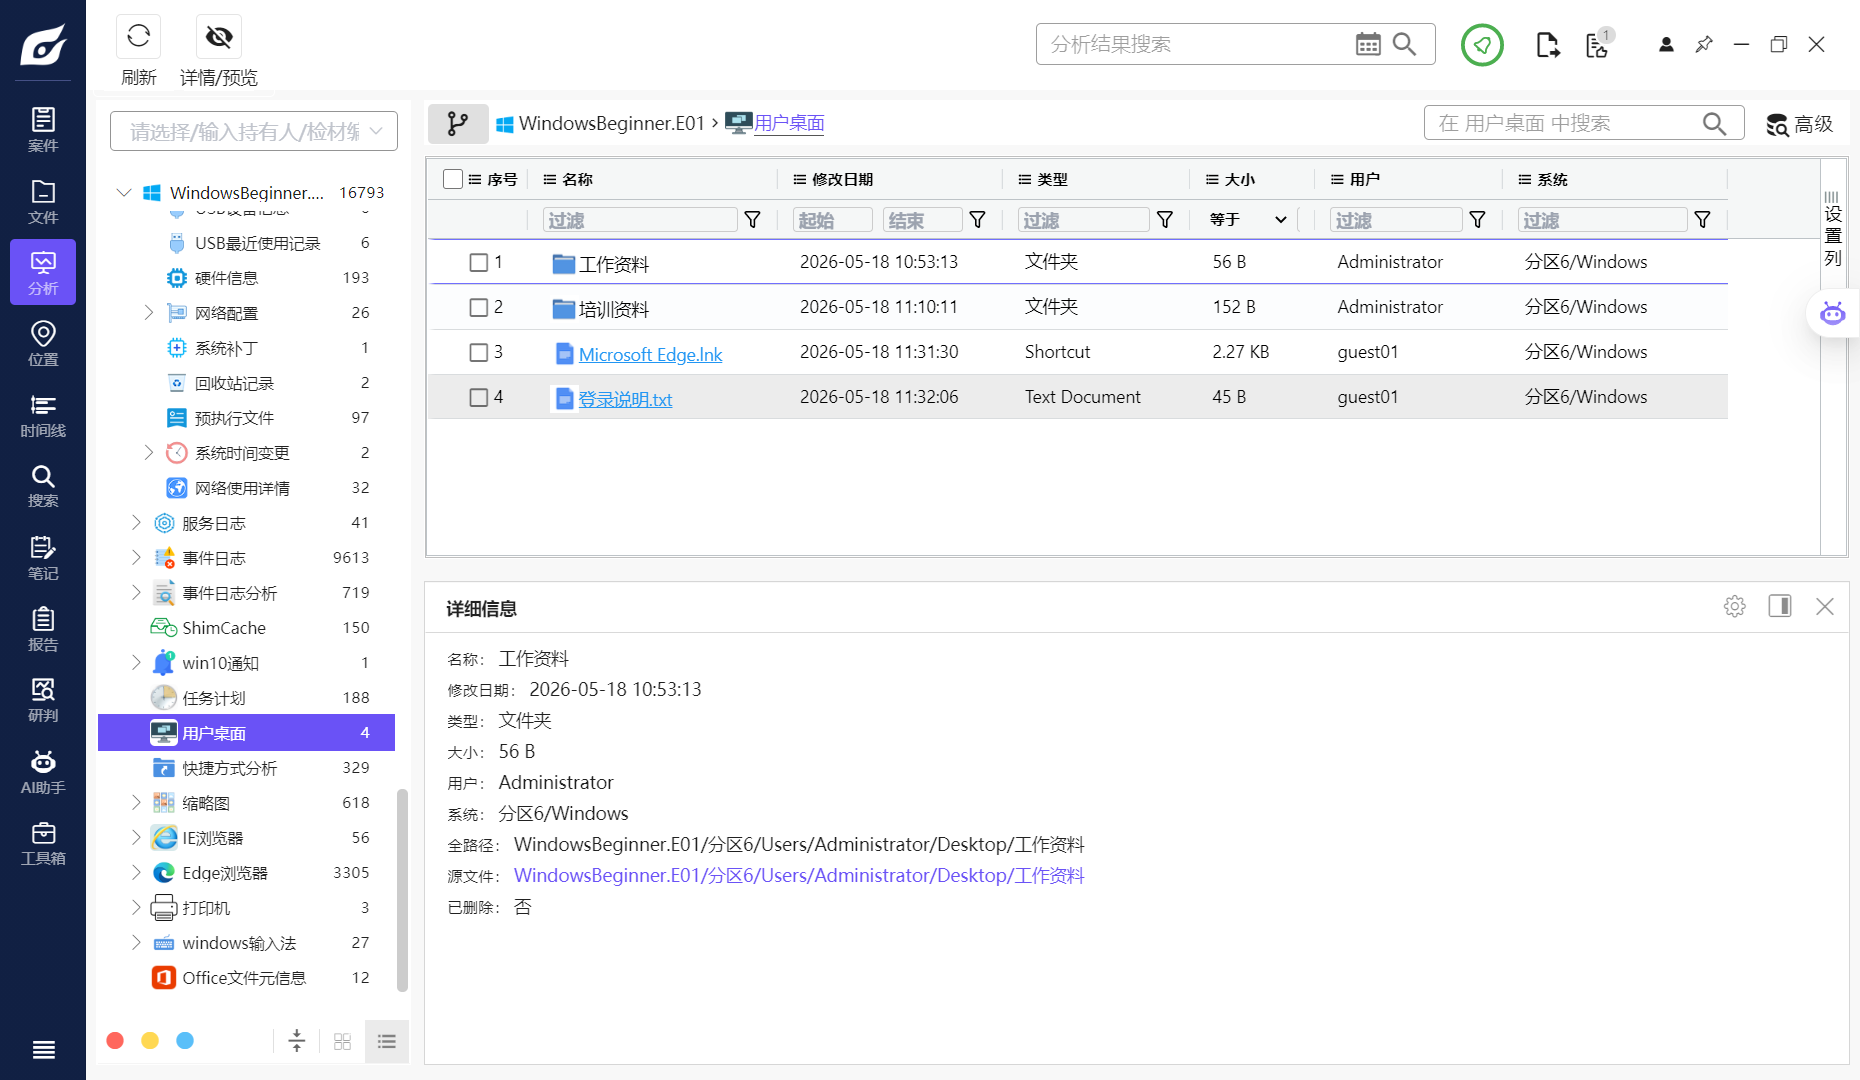Check the checkbox for row 工作资料
Viewport: 1860px width, 1080px height.
(479, 262)
